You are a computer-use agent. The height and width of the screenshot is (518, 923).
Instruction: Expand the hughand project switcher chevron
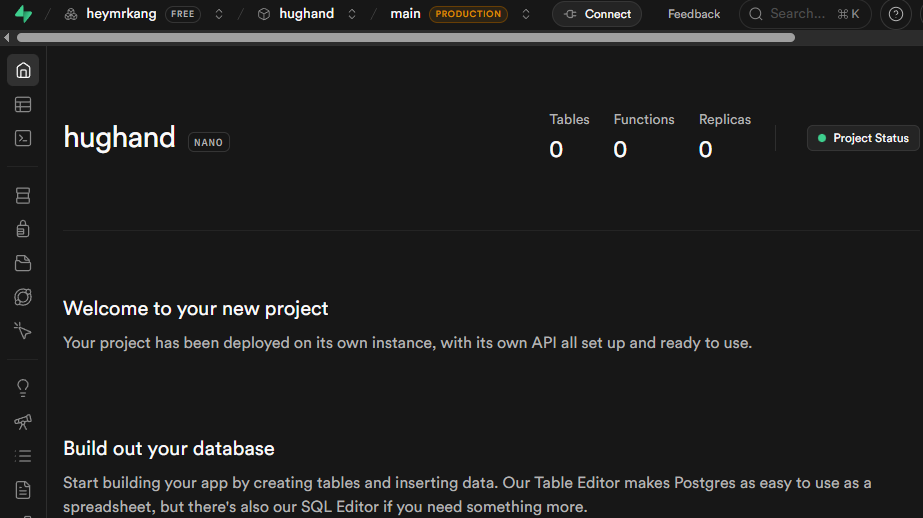(352, 14)
